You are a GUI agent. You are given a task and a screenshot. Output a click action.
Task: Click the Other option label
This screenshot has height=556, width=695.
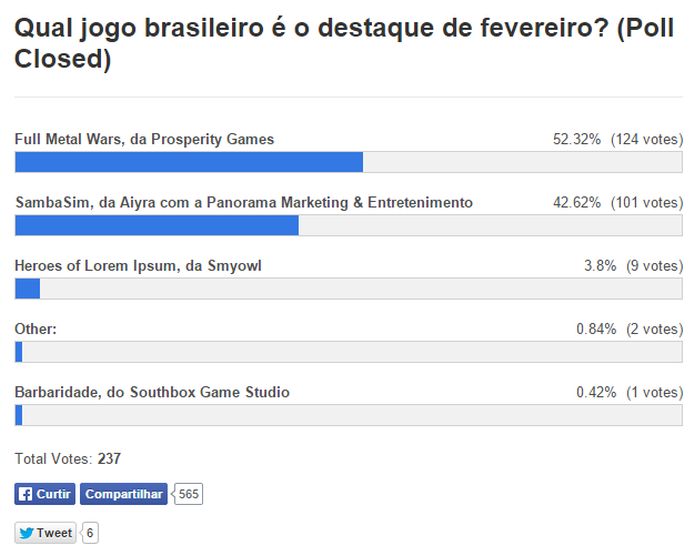point(36,329)
